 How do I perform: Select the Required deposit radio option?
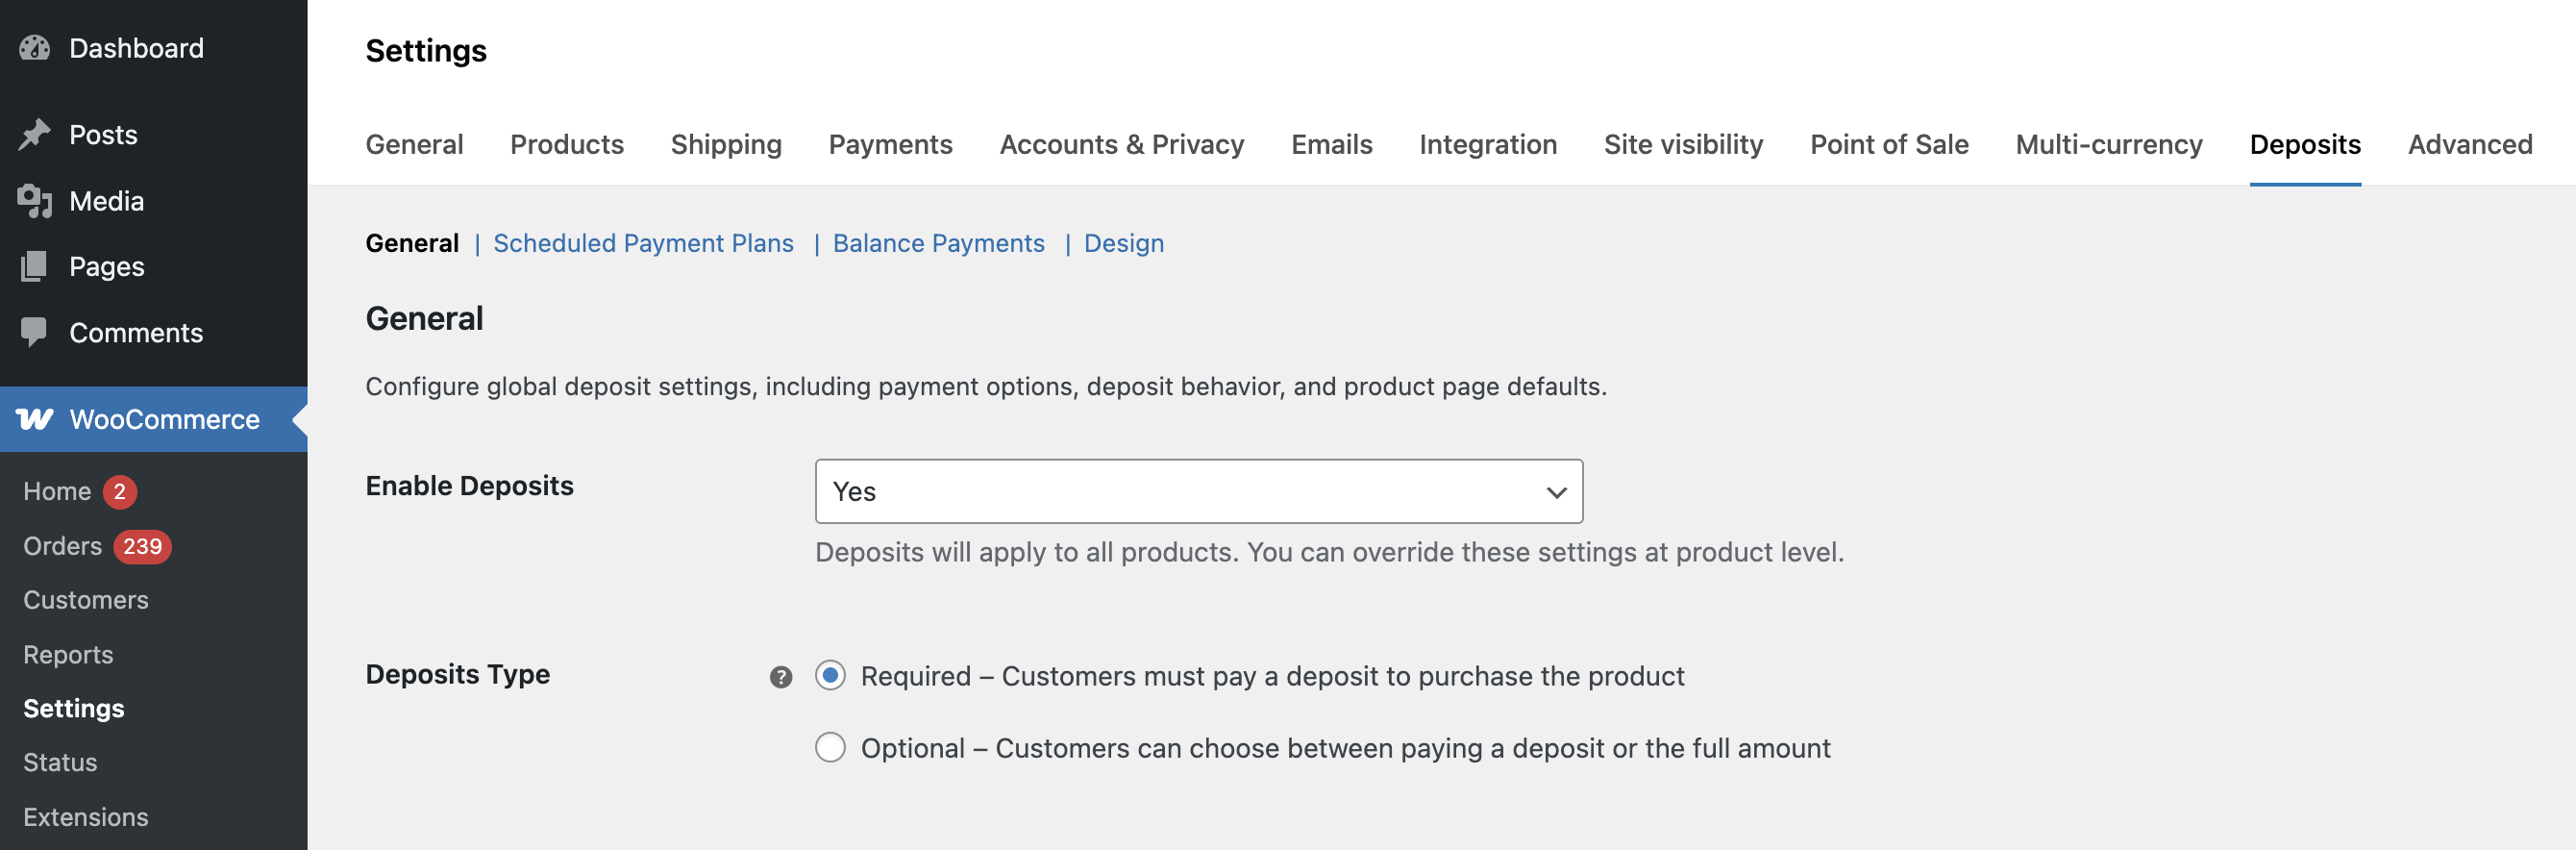point(830,675)
